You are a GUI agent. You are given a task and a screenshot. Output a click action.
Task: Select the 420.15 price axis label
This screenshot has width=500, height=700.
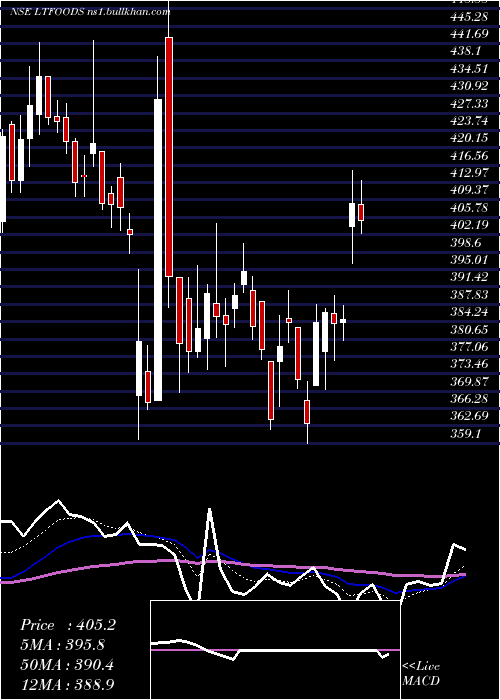[x=469, y=138]
